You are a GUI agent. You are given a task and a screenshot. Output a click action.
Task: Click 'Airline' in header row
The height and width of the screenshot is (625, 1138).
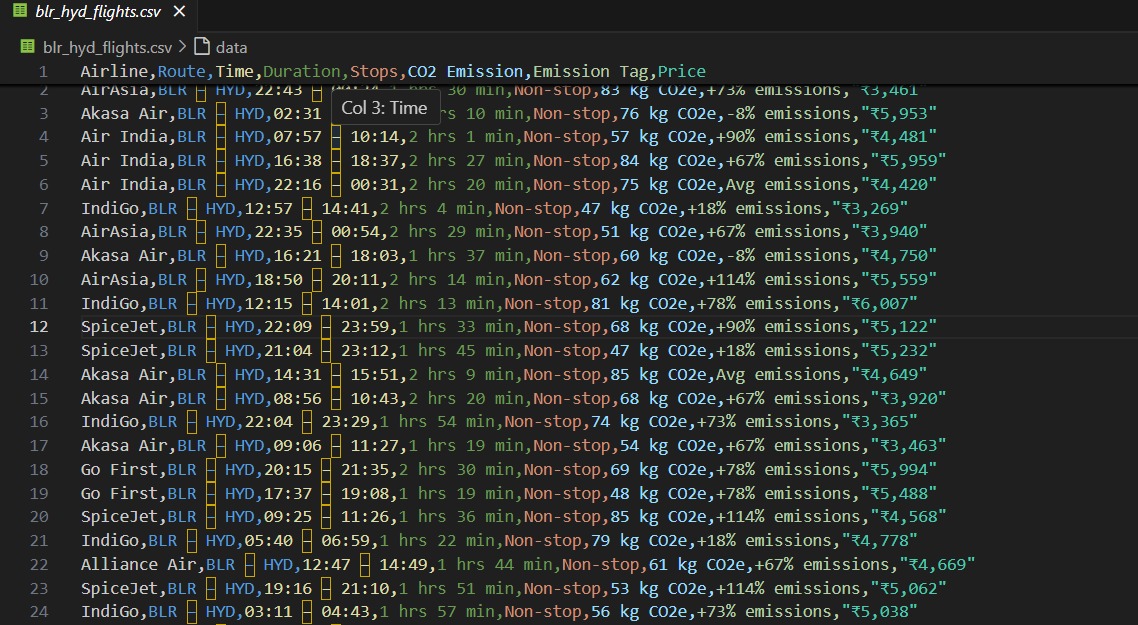(114, 71)
